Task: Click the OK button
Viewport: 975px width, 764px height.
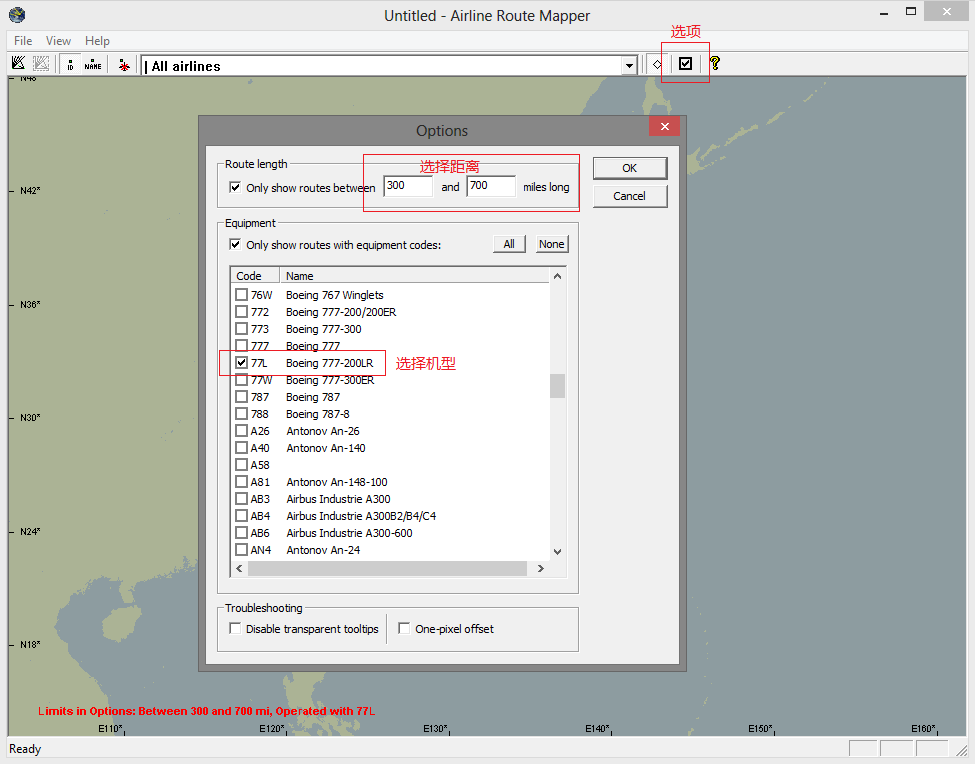Action: click(630, 168)
